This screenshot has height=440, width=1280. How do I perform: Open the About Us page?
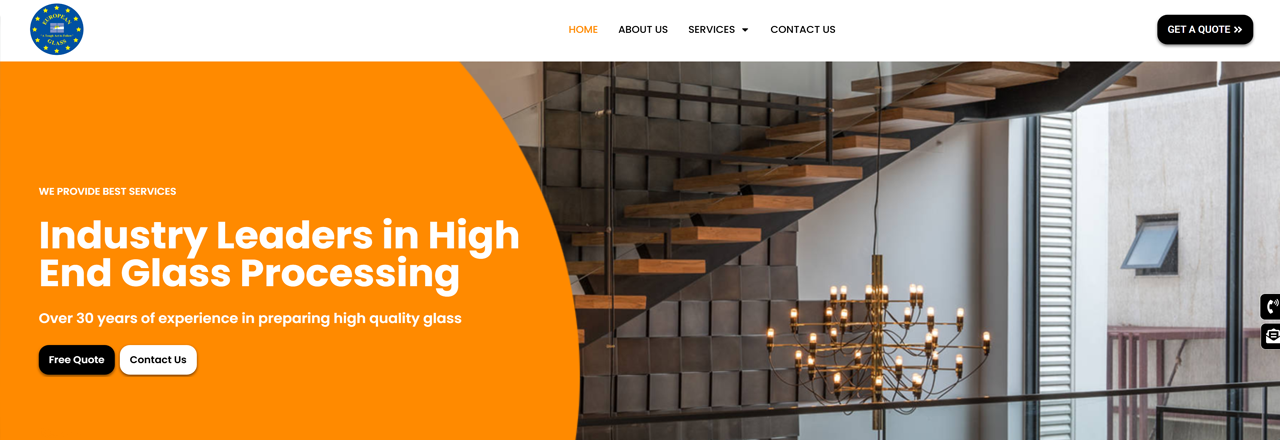(x=643, y=30)
